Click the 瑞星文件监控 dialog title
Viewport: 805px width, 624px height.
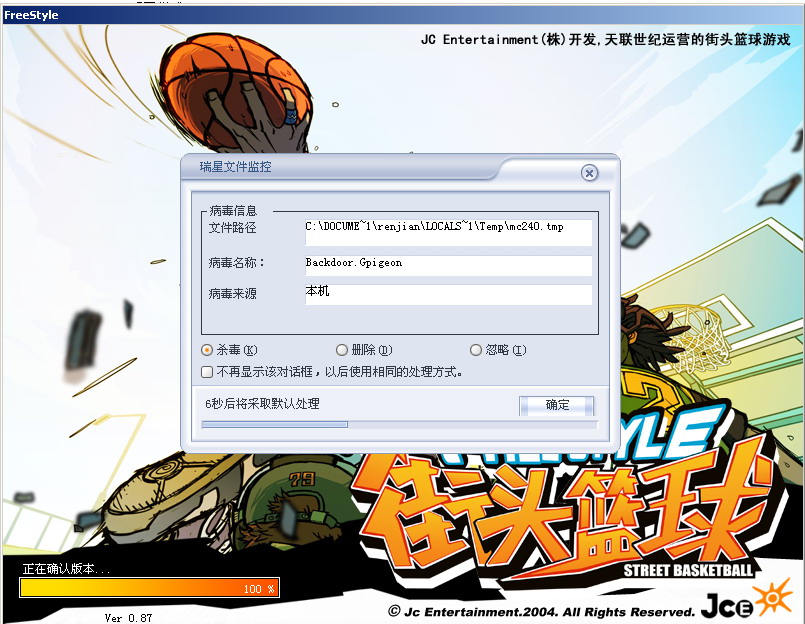pos(235,167)
